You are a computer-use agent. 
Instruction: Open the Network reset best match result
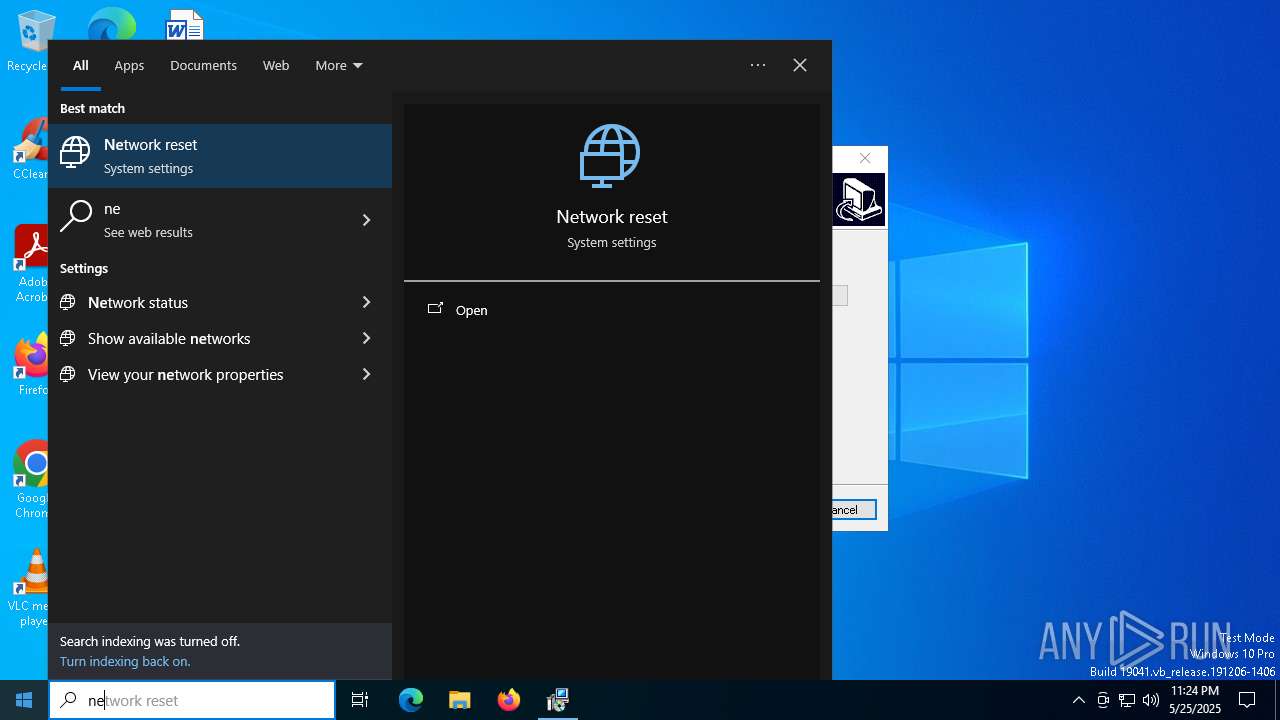pyautogui.click(x=220, y=156)
